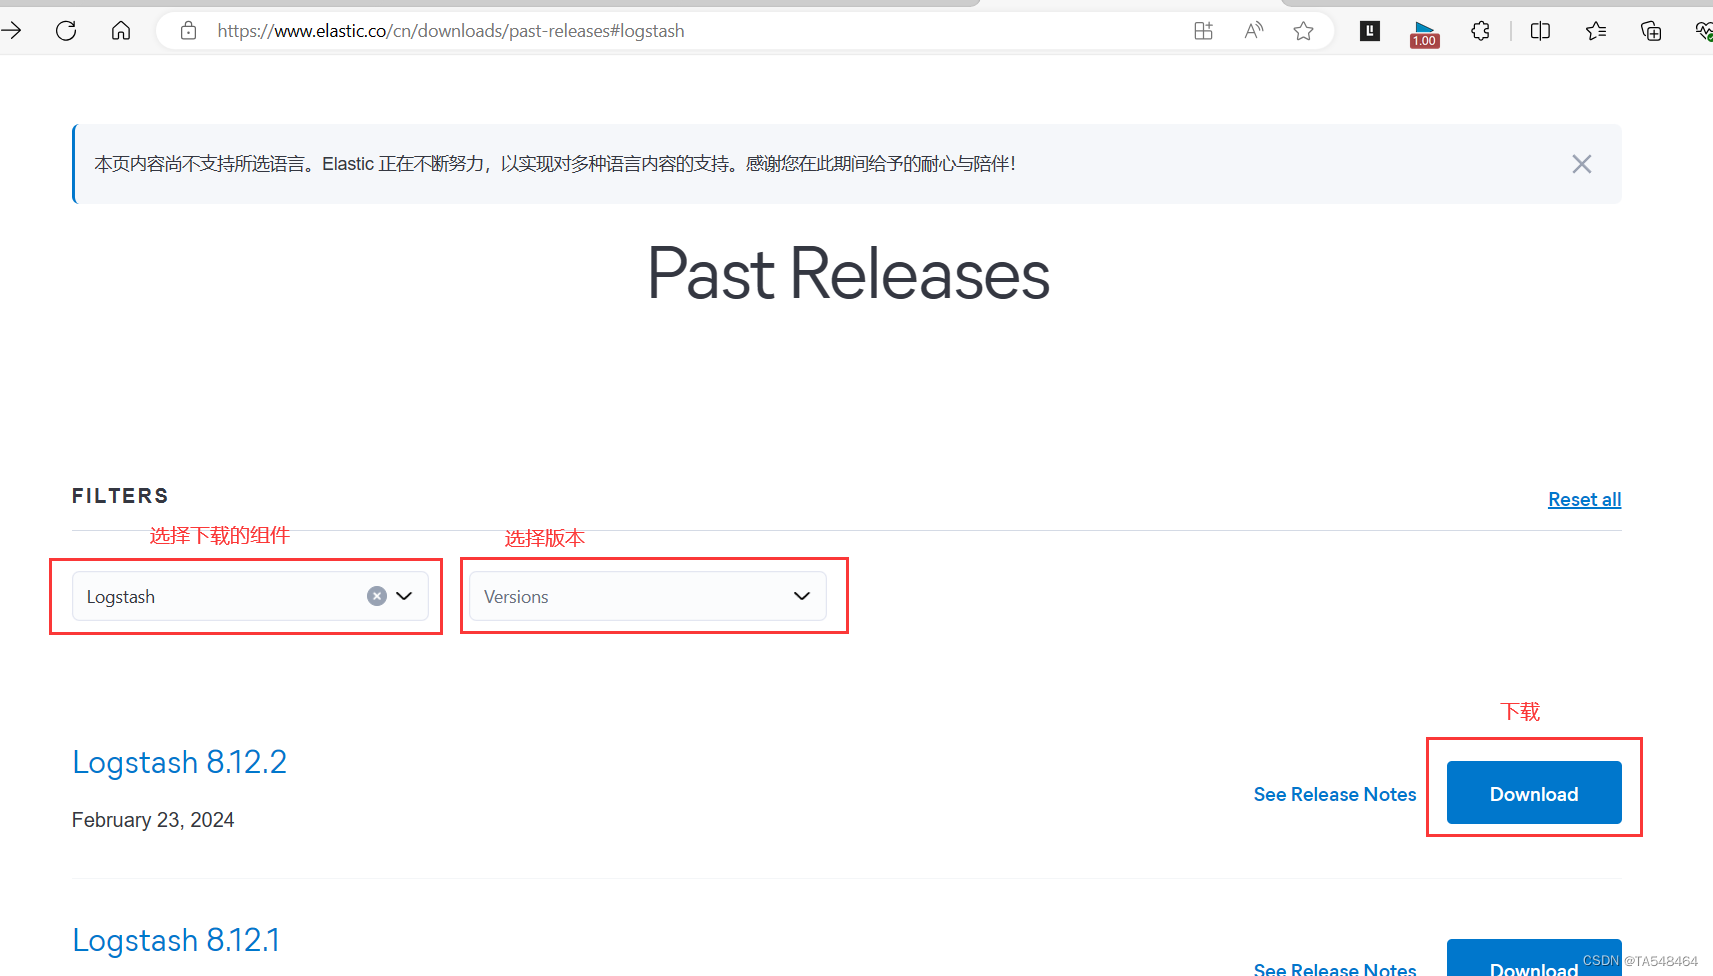Click the Past Releases heading
This screenshot has width=1713, height=976.
848,273
